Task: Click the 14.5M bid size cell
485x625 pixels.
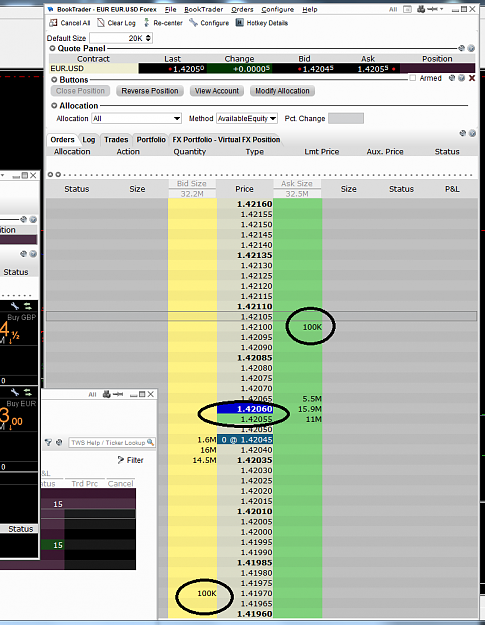Action: [192, 460]
